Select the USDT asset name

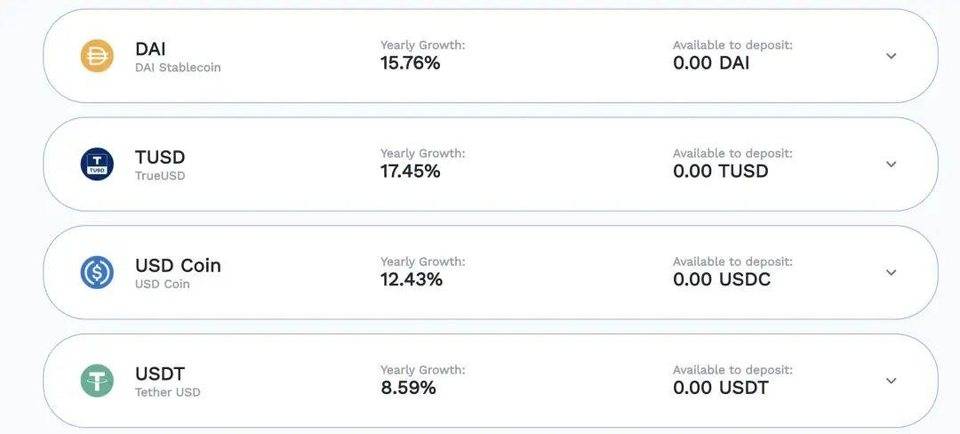click(x=160, y=374)
